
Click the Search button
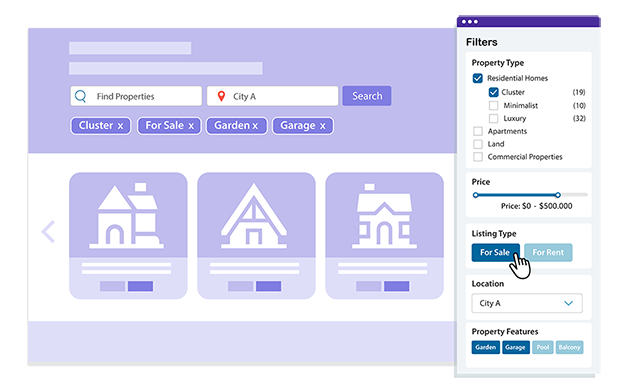pos(367,96)
